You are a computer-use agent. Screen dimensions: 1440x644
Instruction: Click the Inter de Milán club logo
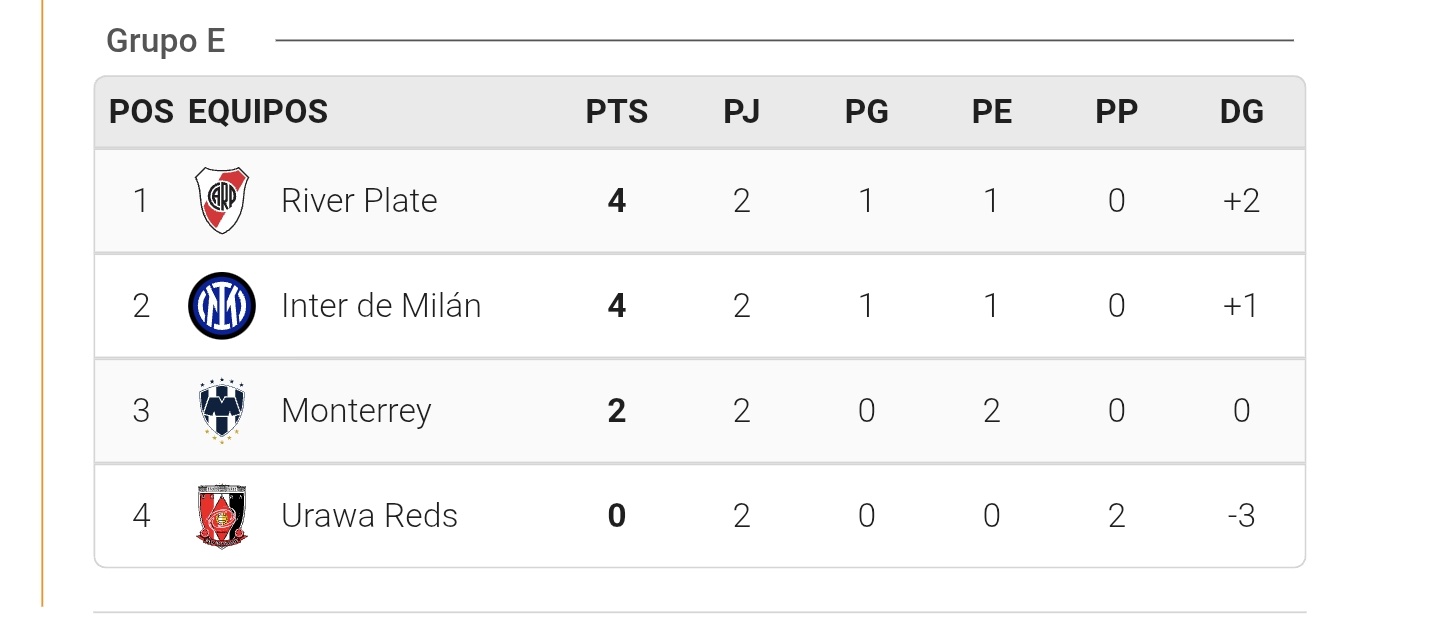click(221, 305)
